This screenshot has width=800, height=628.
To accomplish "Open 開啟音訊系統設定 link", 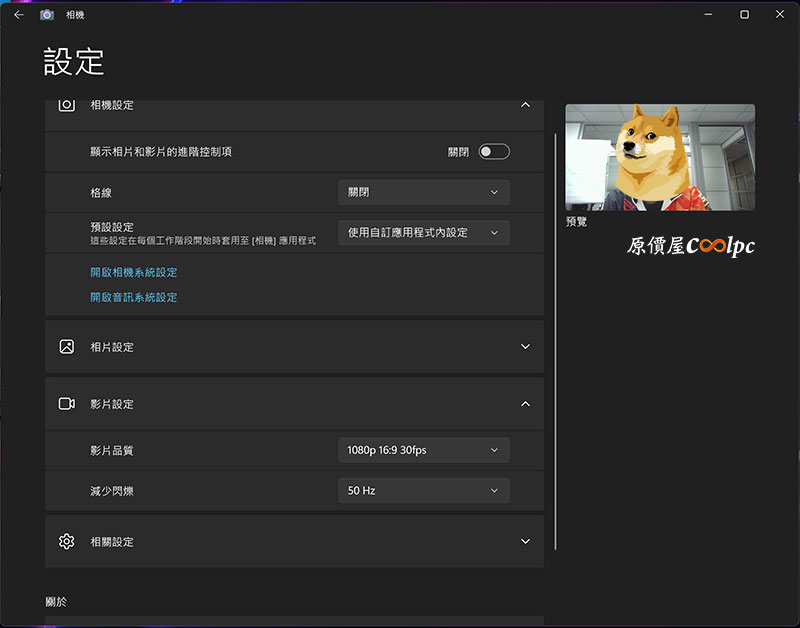I will (x=134, y=297).
